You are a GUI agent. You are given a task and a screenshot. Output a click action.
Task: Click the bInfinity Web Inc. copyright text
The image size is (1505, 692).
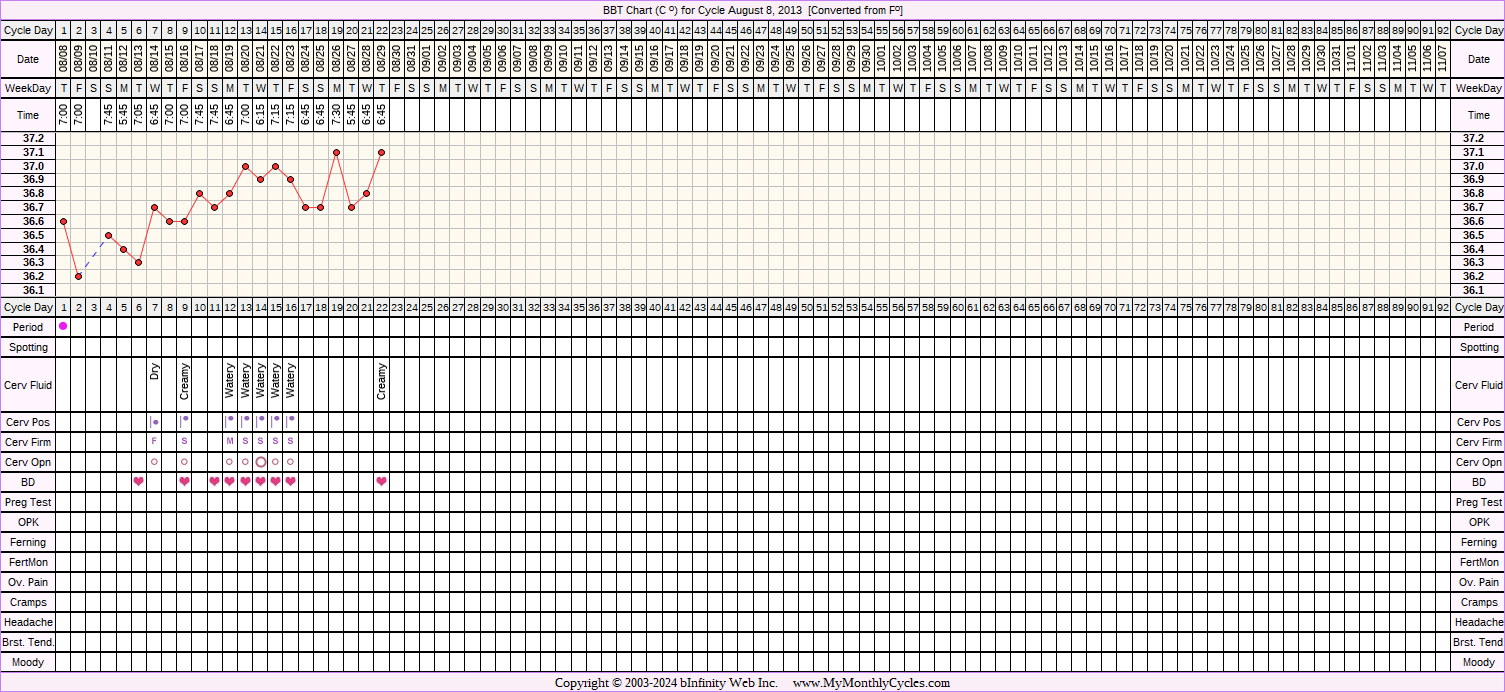point(700,683)
